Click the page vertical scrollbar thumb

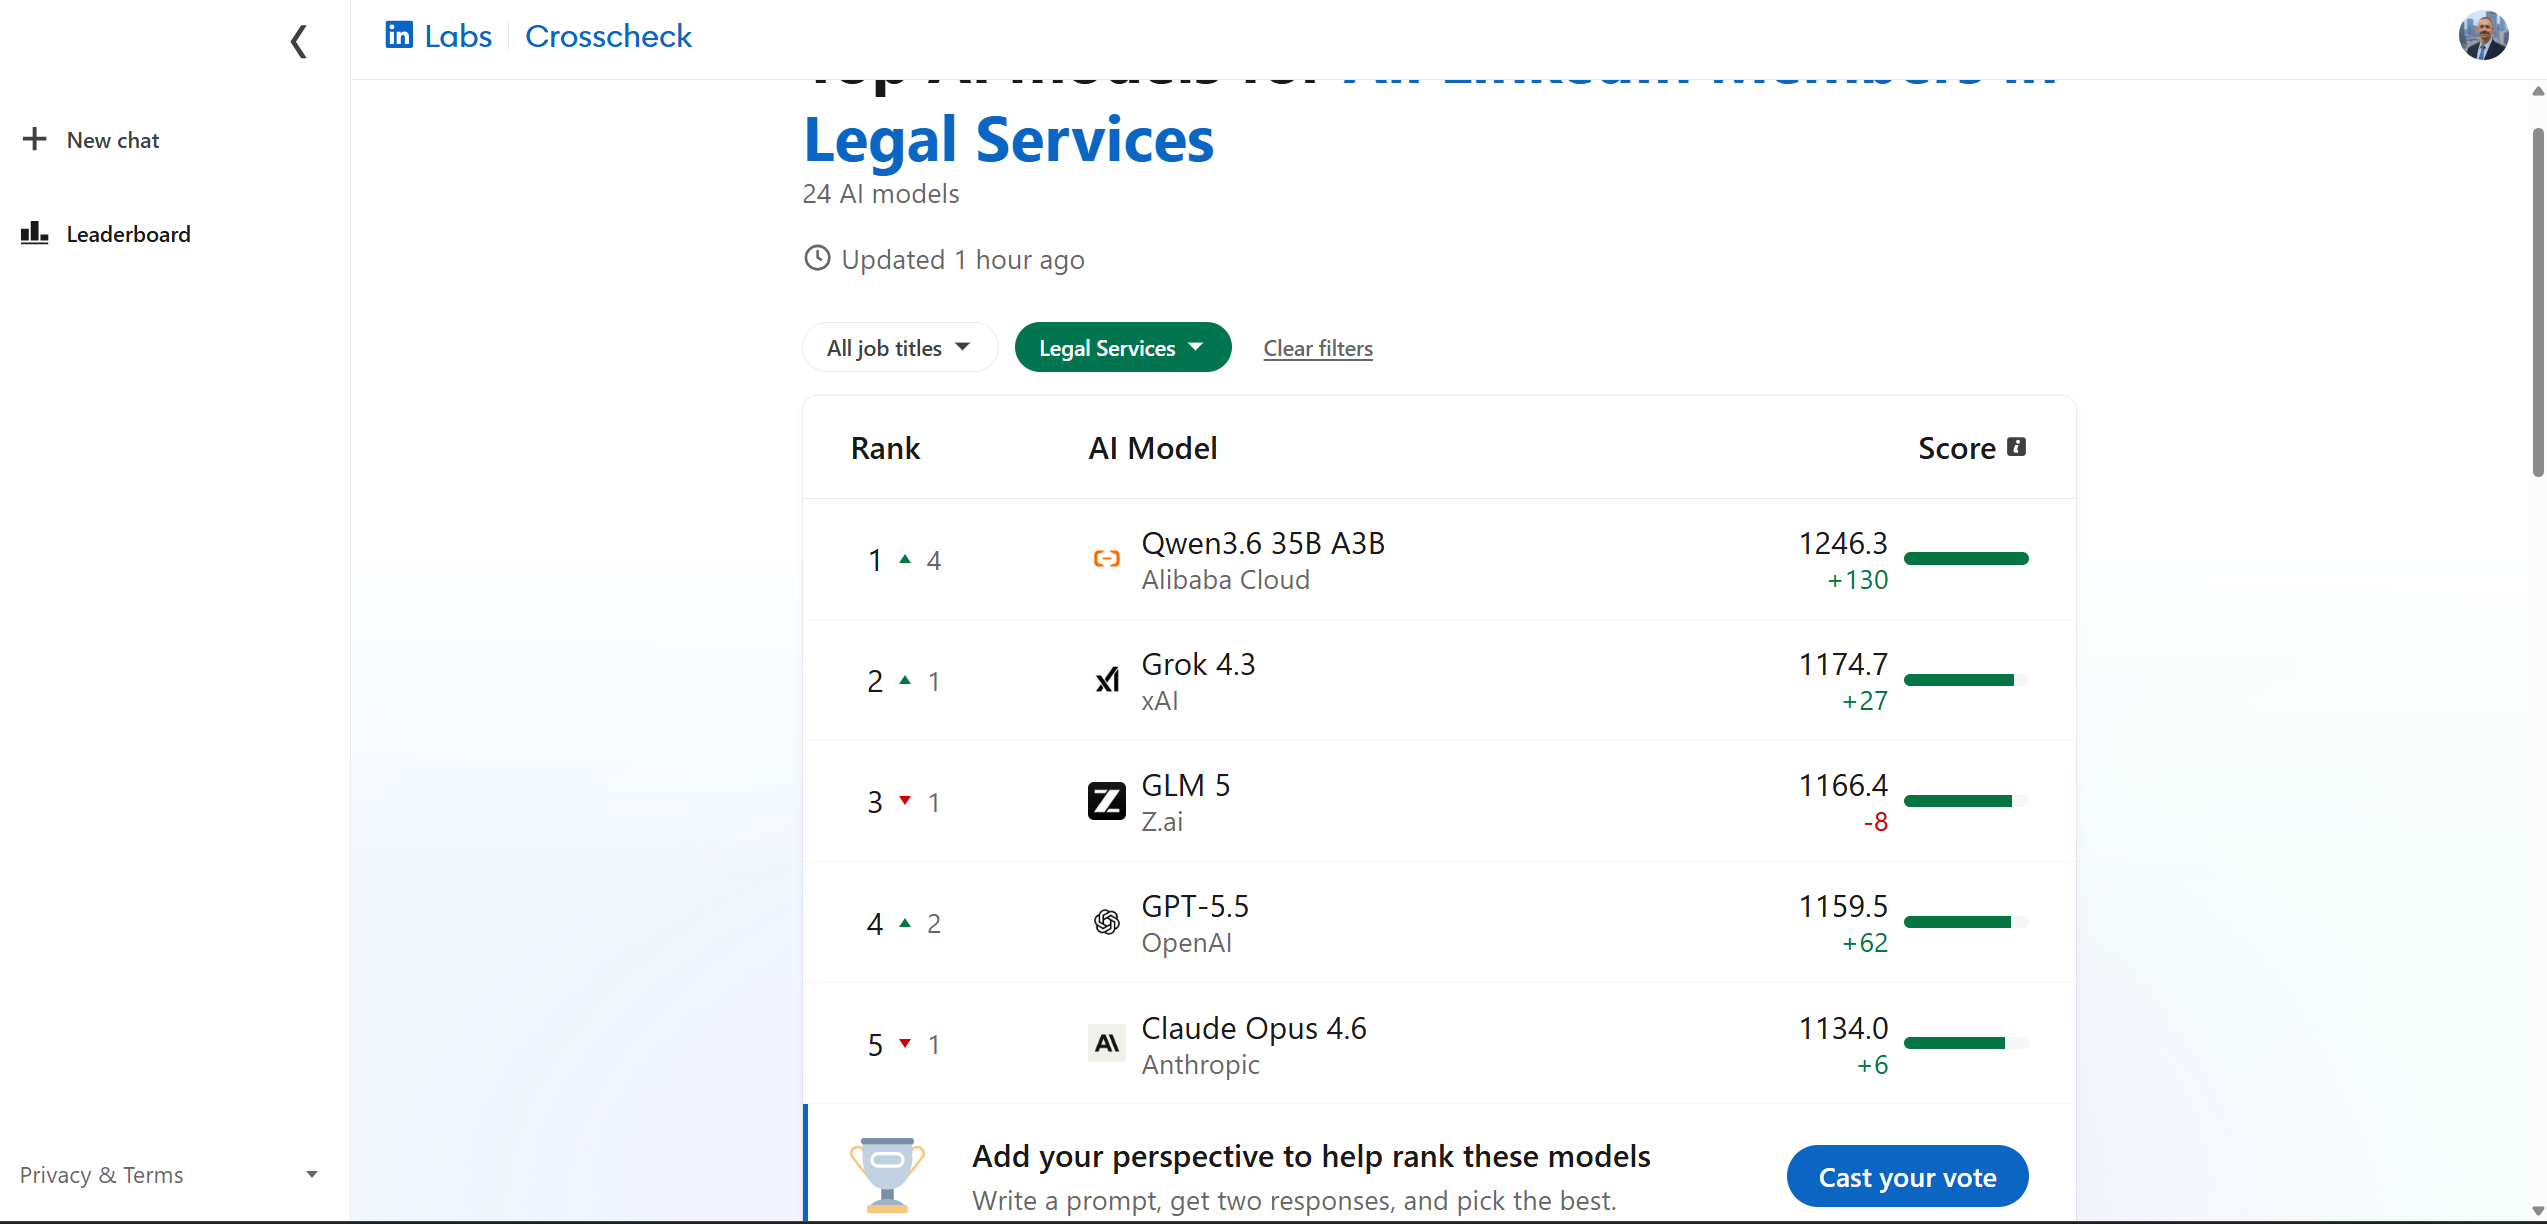point(2537,302)
